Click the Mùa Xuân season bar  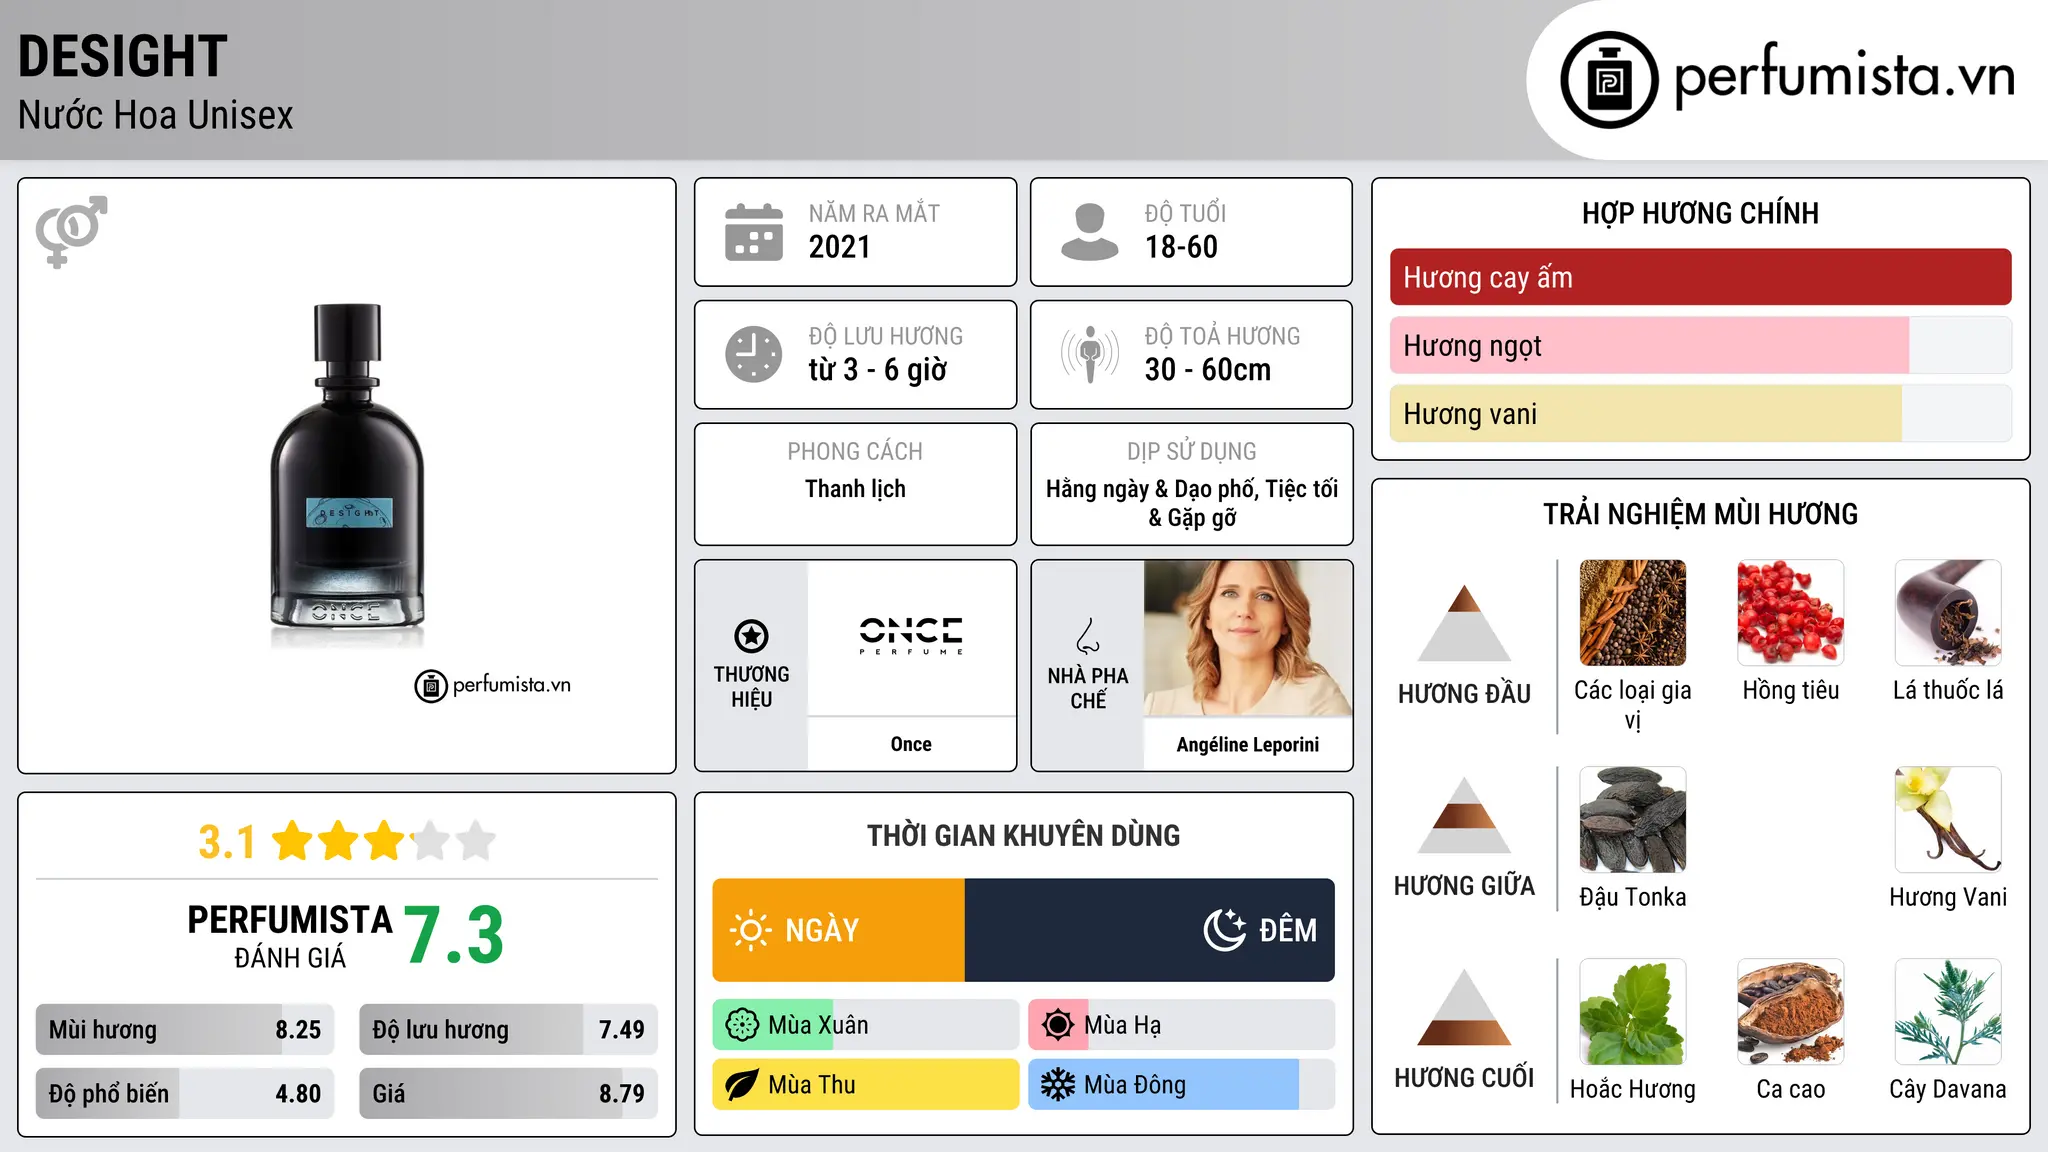pyautogui.click(x=866, y=1025)
